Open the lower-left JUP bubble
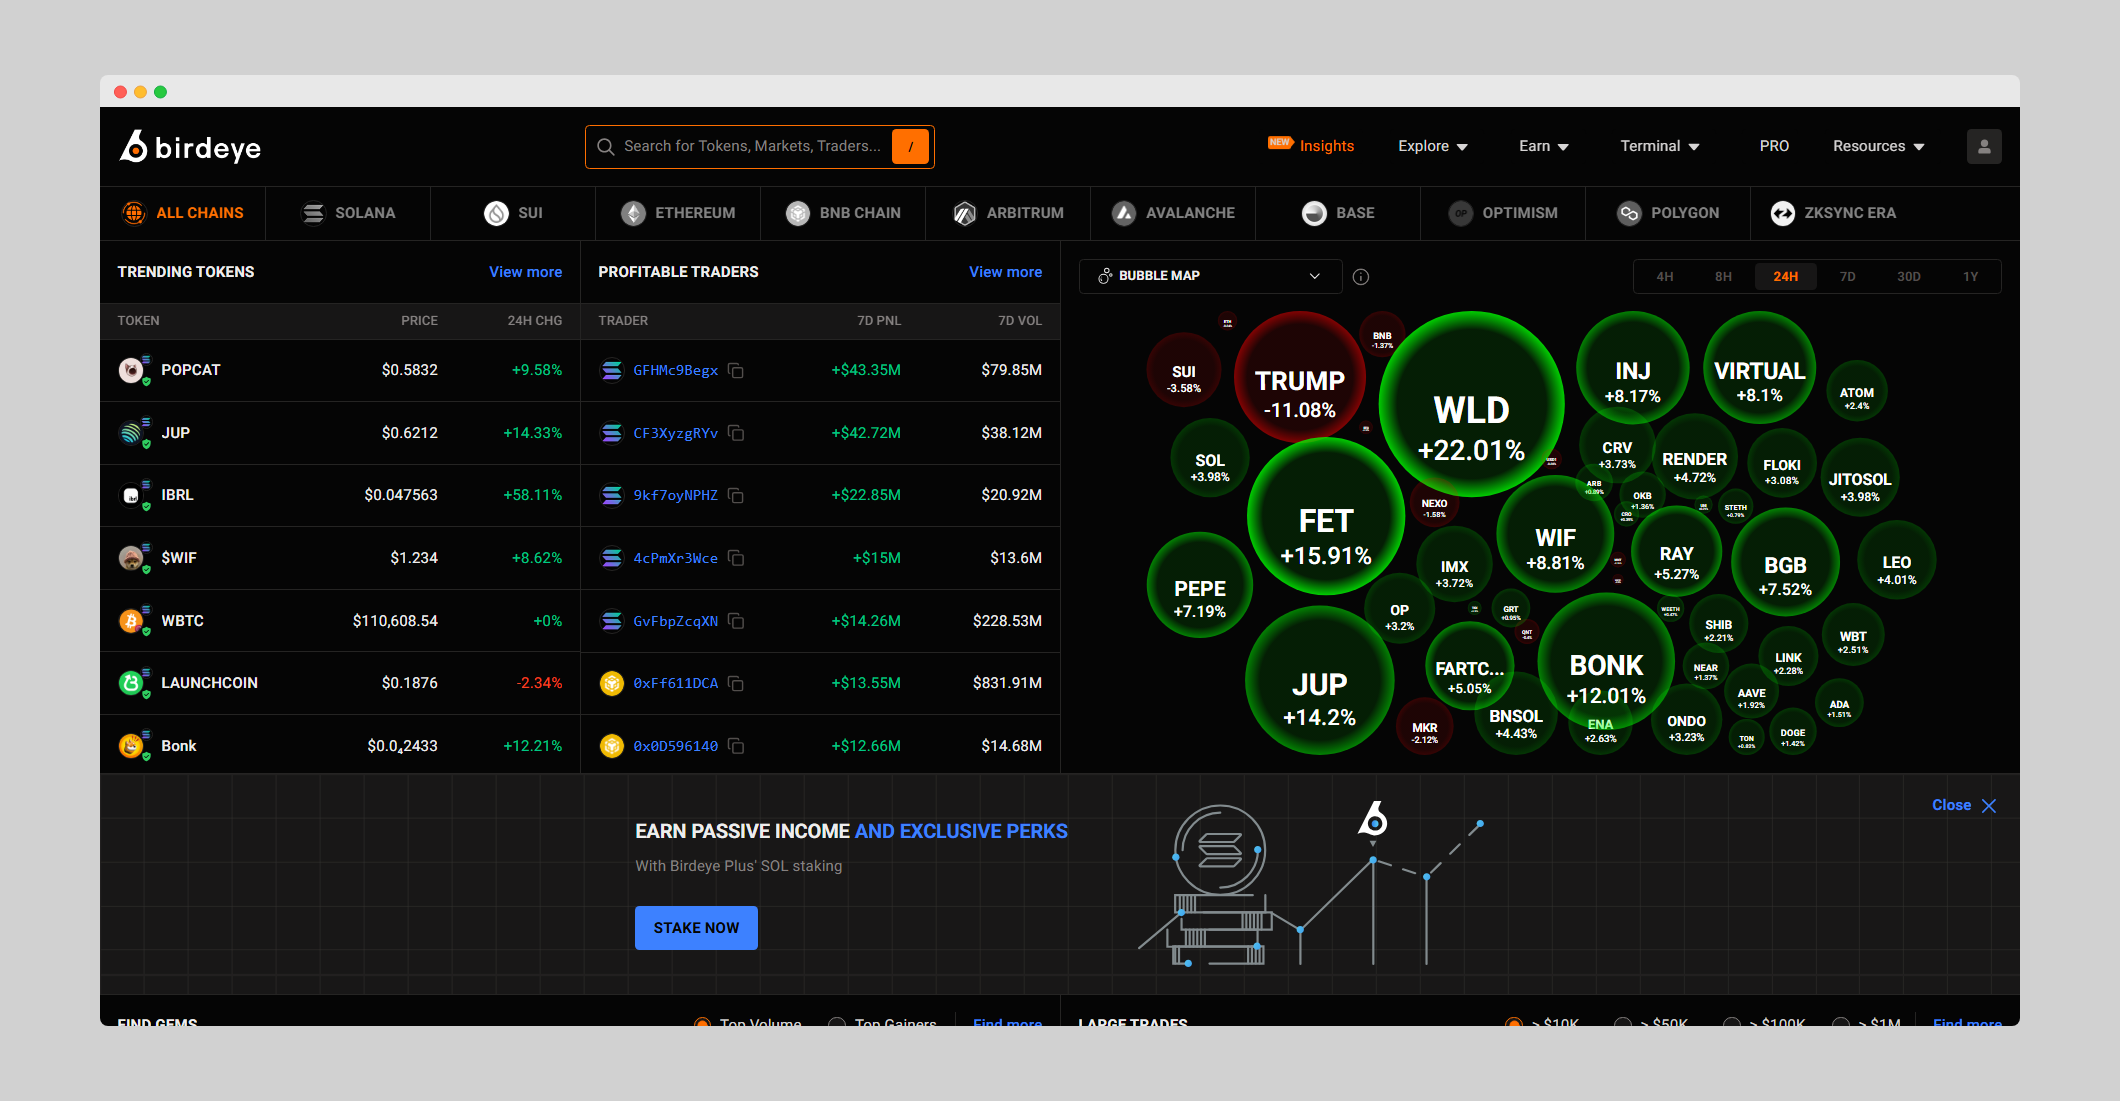Screen dimensions: 2120x1101 point(1320,681)
